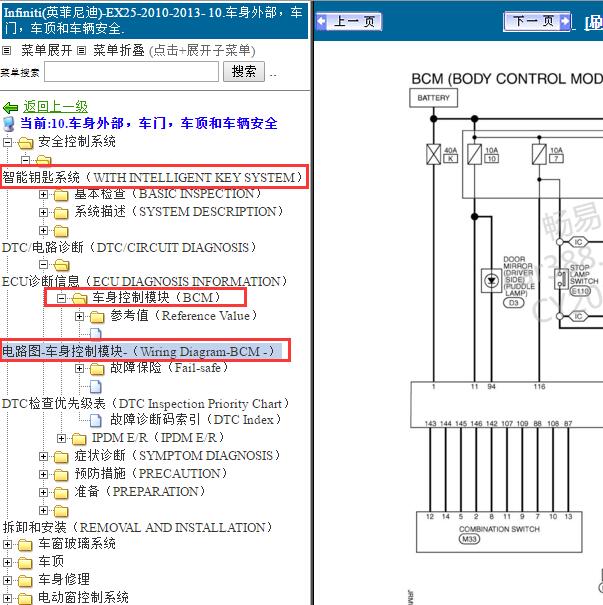Expand the 系统描述 SYSTEM DESCRIPTION node
603x605 pixels.
[x=44, y=212]
